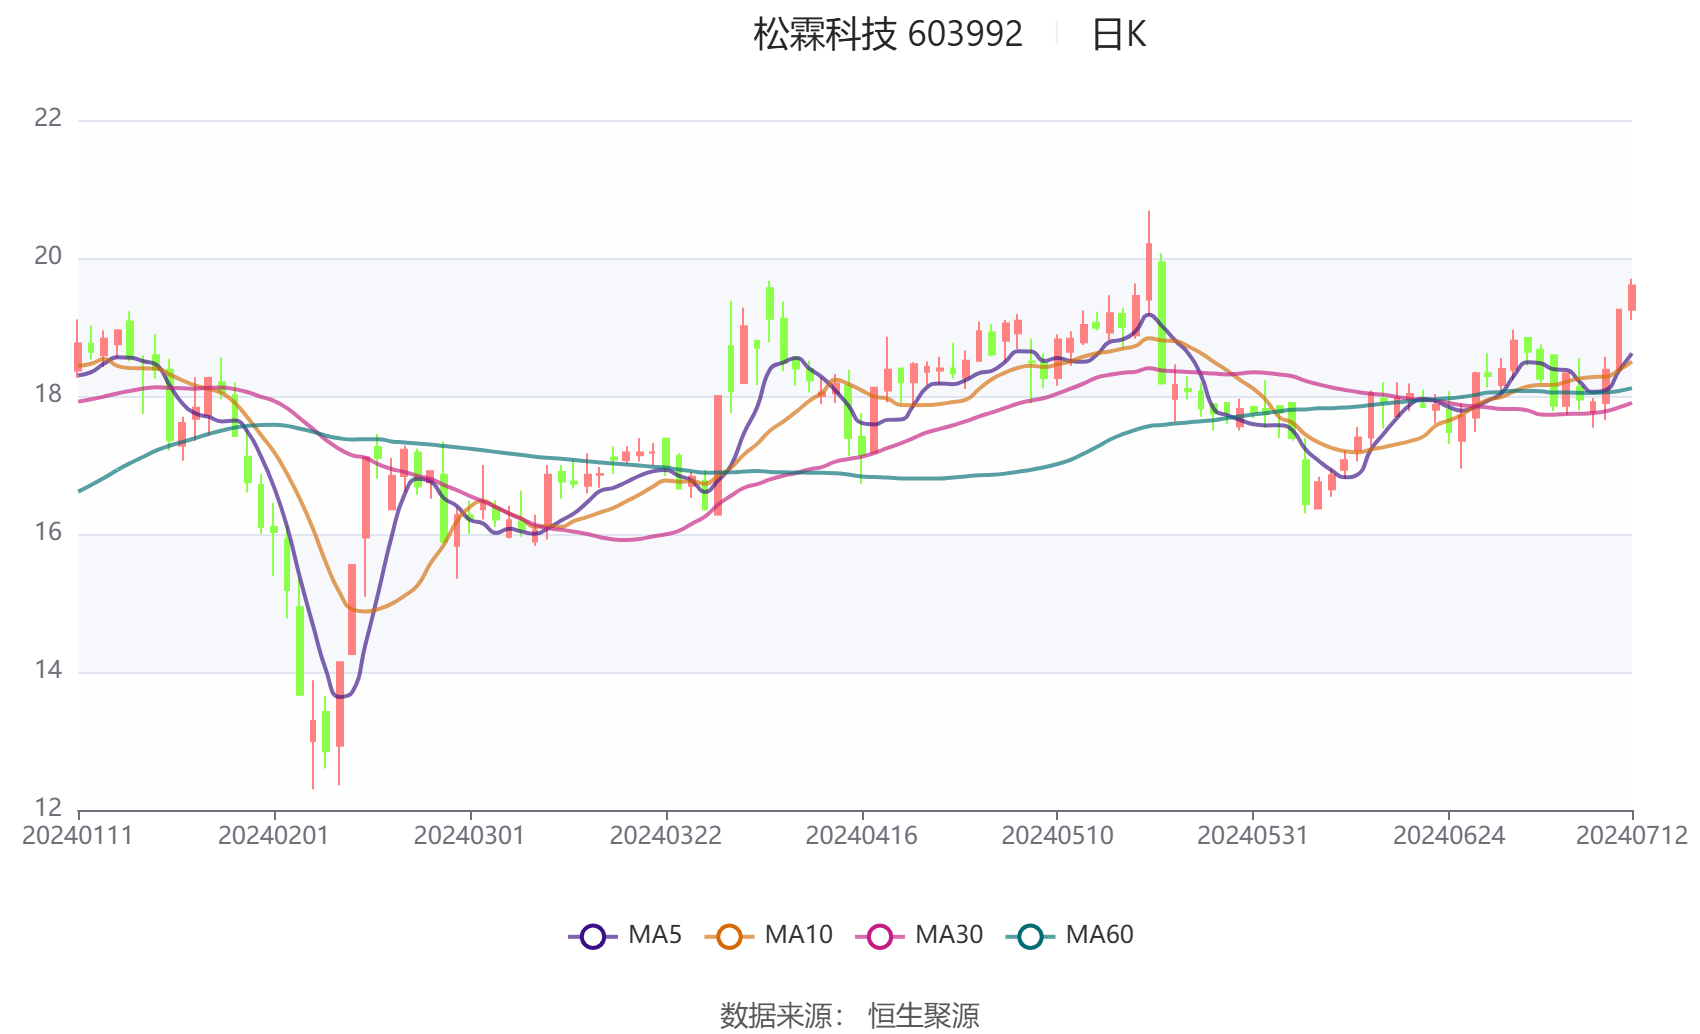
Task: Toggle the MA5 legend marker
Action: (593, 936)
